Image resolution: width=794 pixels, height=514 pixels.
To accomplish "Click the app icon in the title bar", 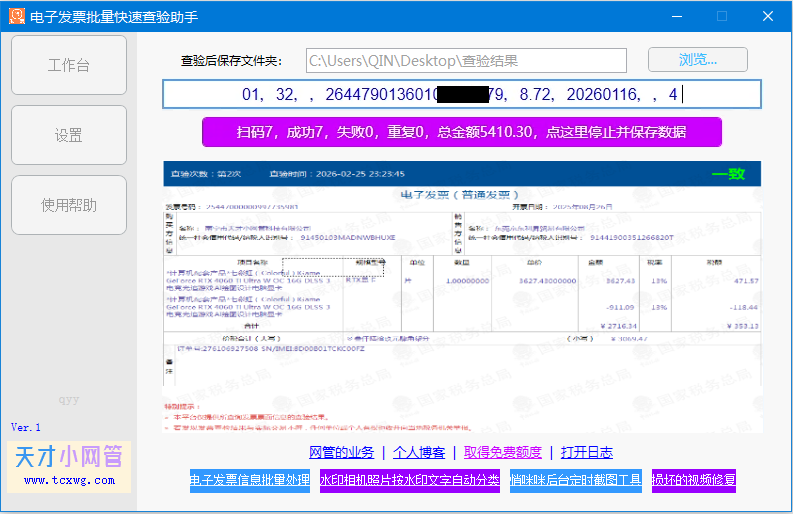I will coord(17,16).
